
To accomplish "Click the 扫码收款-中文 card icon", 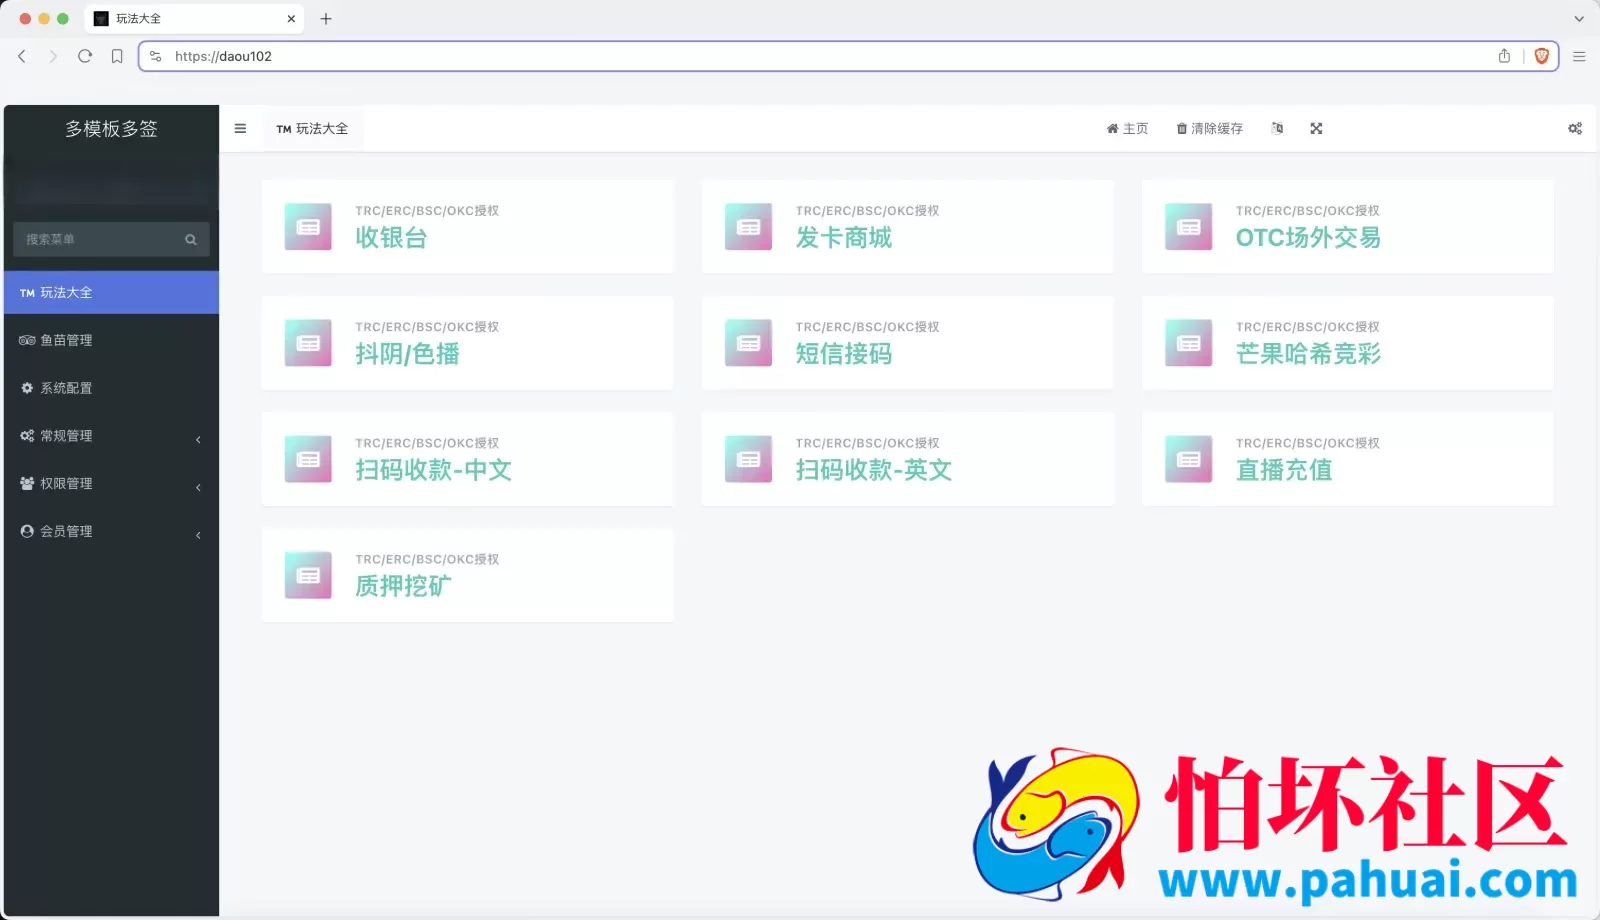I will (x=308, y=459).
